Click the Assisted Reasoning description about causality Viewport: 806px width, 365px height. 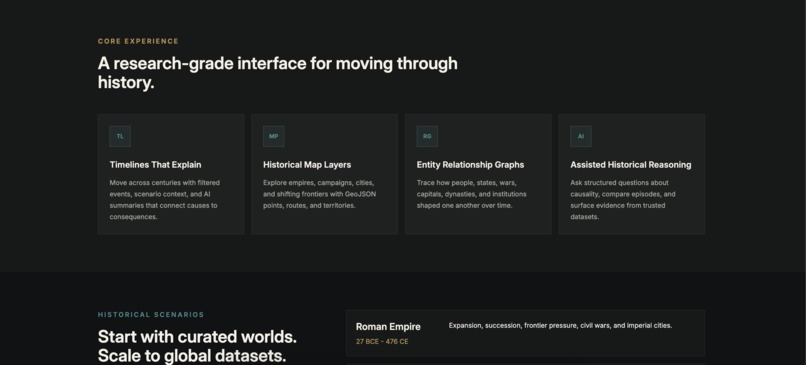[x=623, y=199]
